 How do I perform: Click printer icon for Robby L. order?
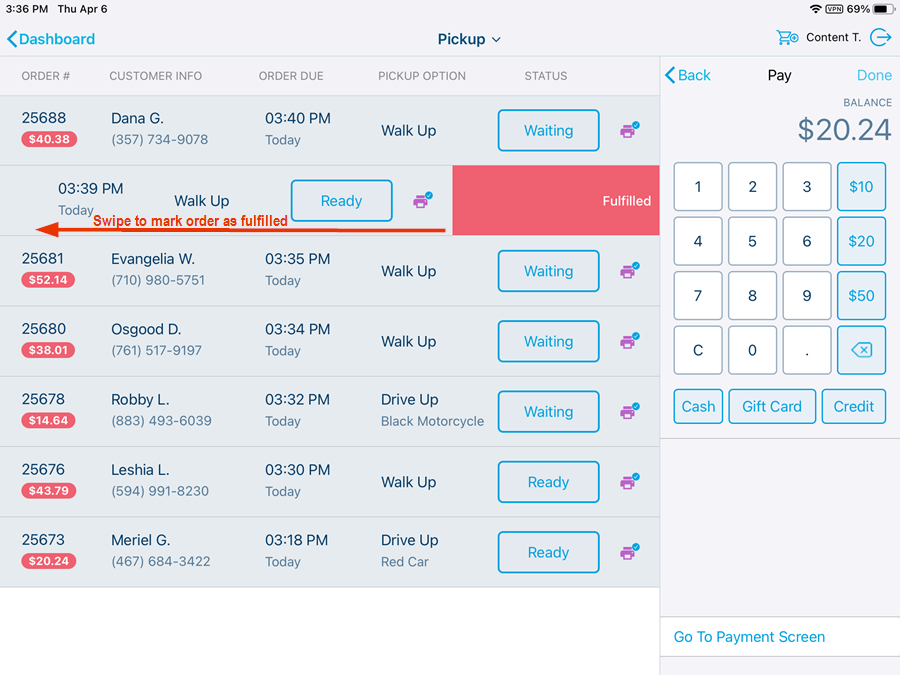pyautogui.click(x=629, y=411)
